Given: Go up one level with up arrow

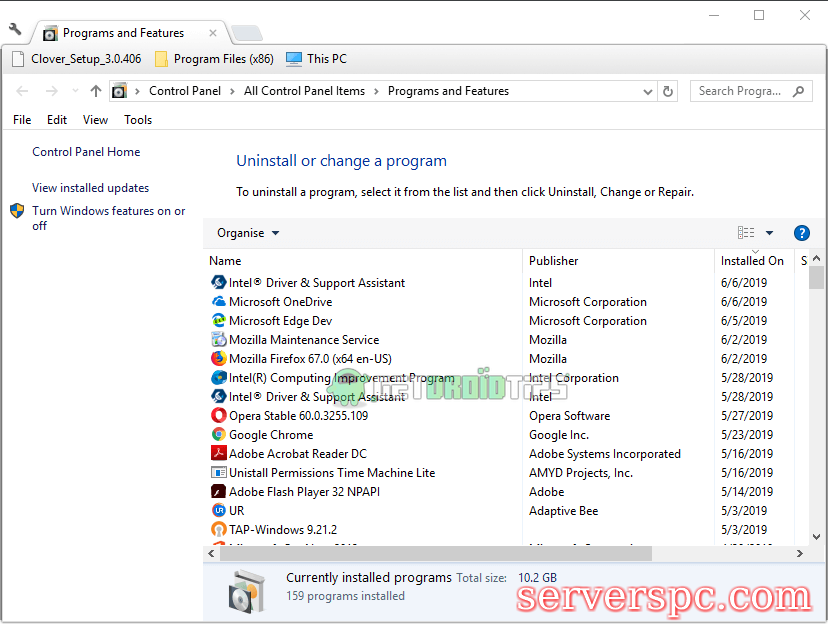Looking at the screenshot, I should (96, 91).
